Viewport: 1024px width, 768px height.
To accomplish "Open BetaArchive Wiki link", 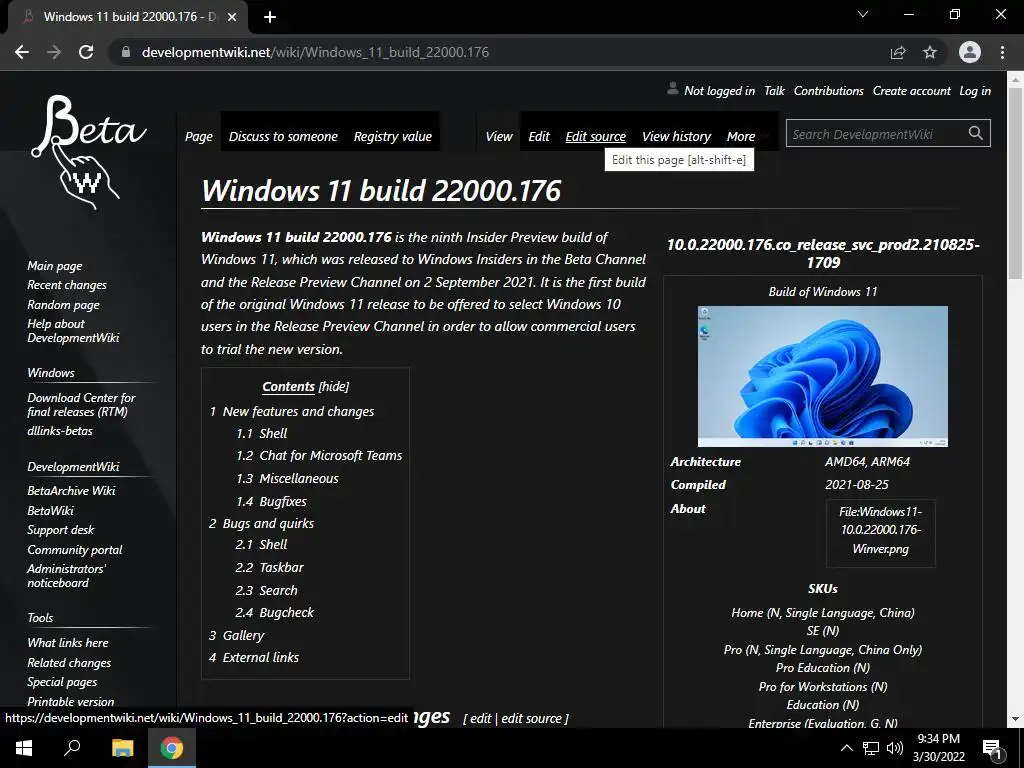I will [x=71, y=490].
